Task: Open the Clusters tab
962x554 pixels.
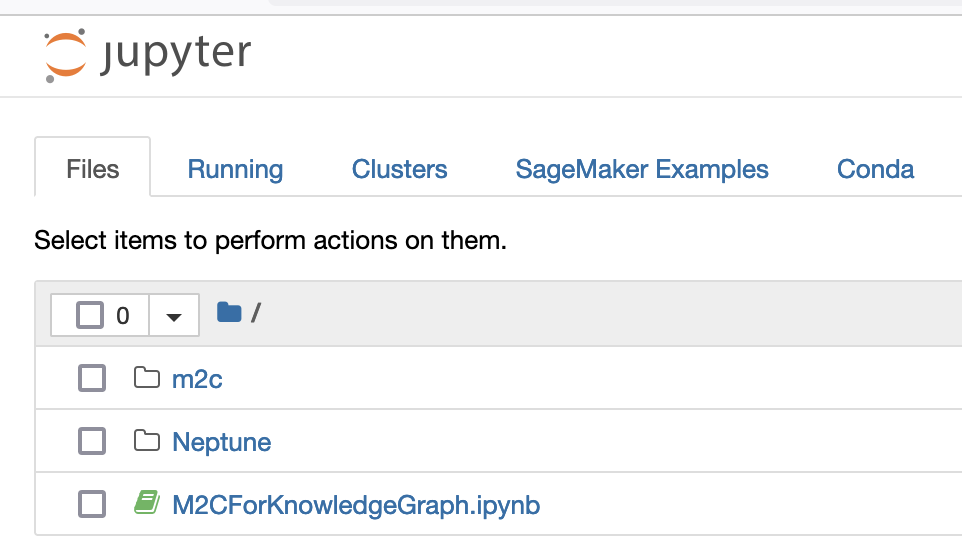Action: click(399, 169)
